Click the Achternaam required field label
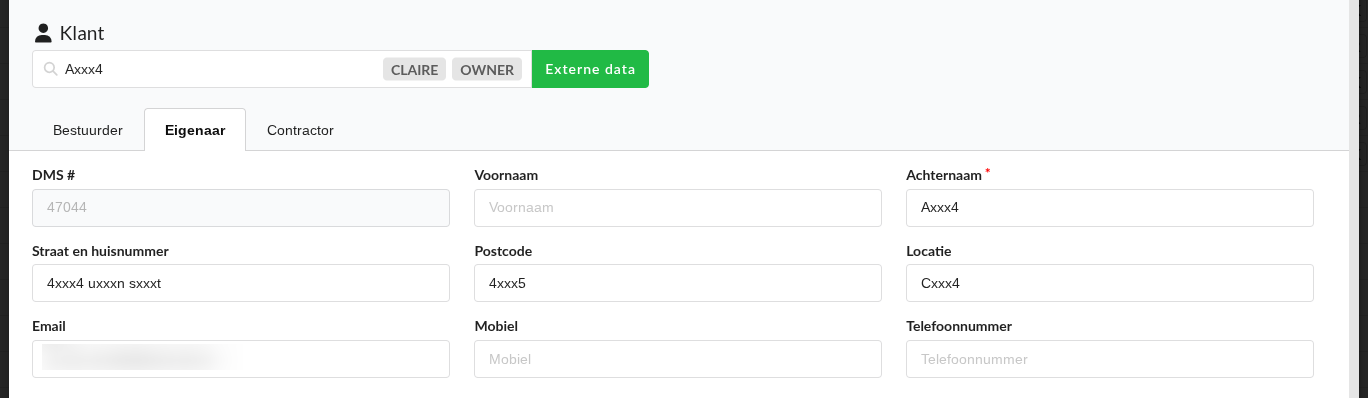The height and width of the screenshot is (398, 1368). coord(945,175)
